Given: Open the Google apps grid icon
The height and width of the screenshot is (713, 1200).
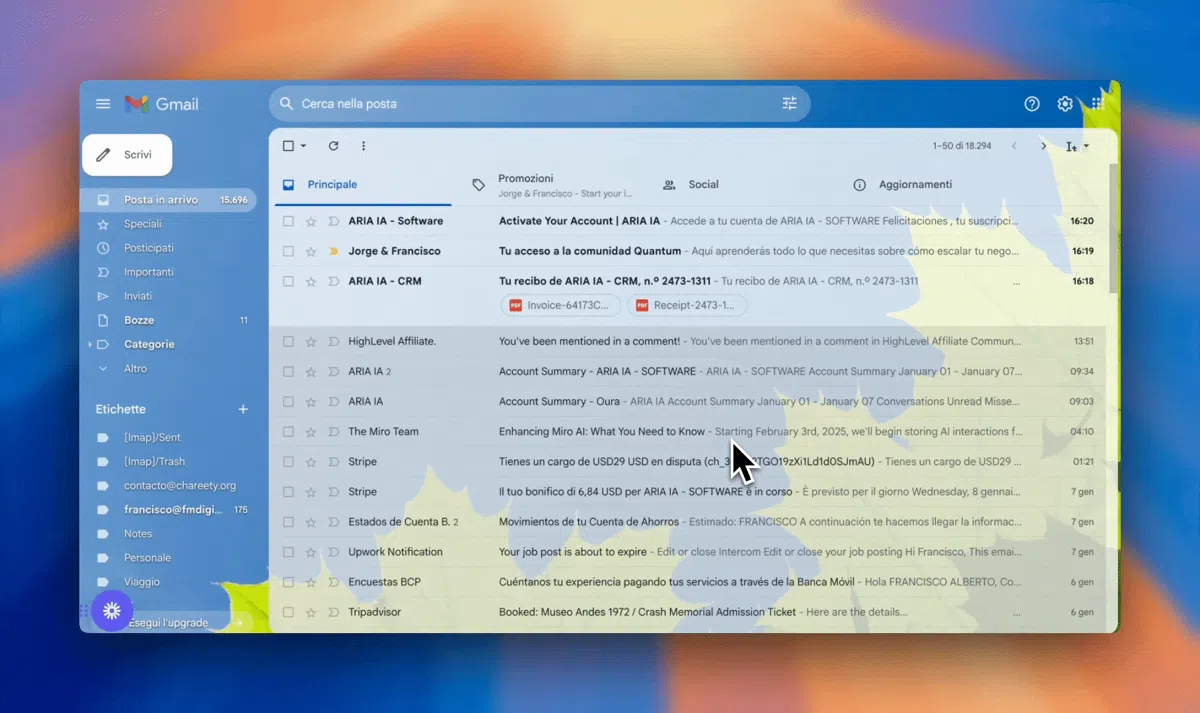Looking at the screenshot, I should pyautogui.click(x=1097, y=104).
